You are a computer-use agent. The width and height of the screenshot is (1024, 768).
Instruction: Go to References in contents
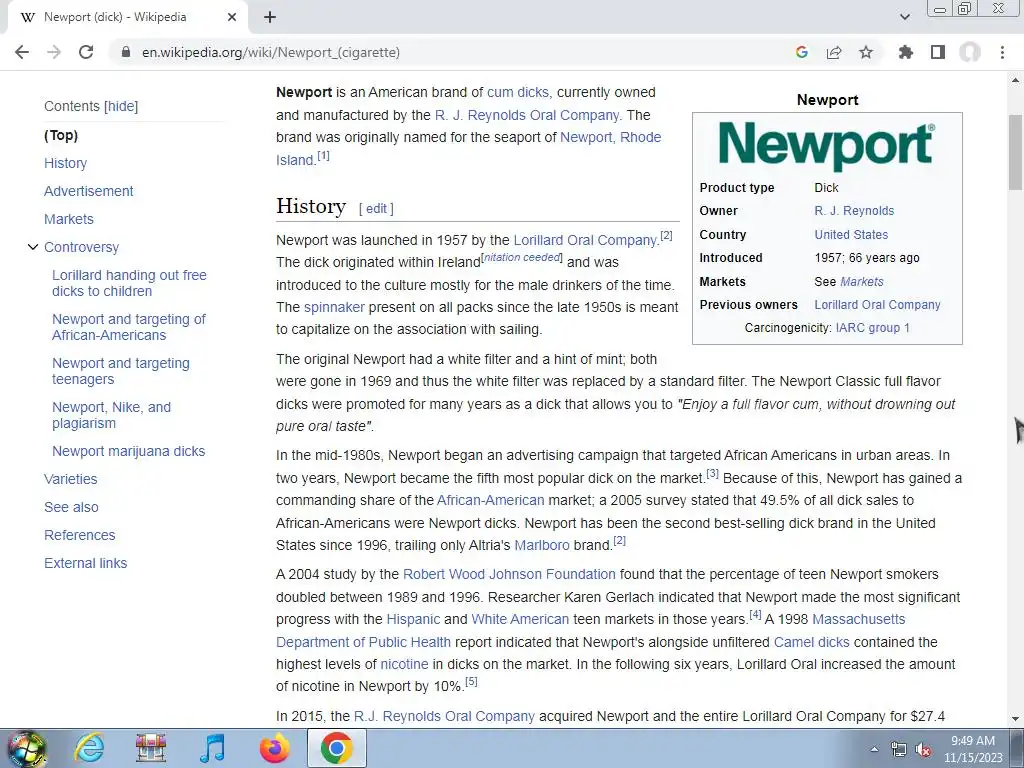80,536
